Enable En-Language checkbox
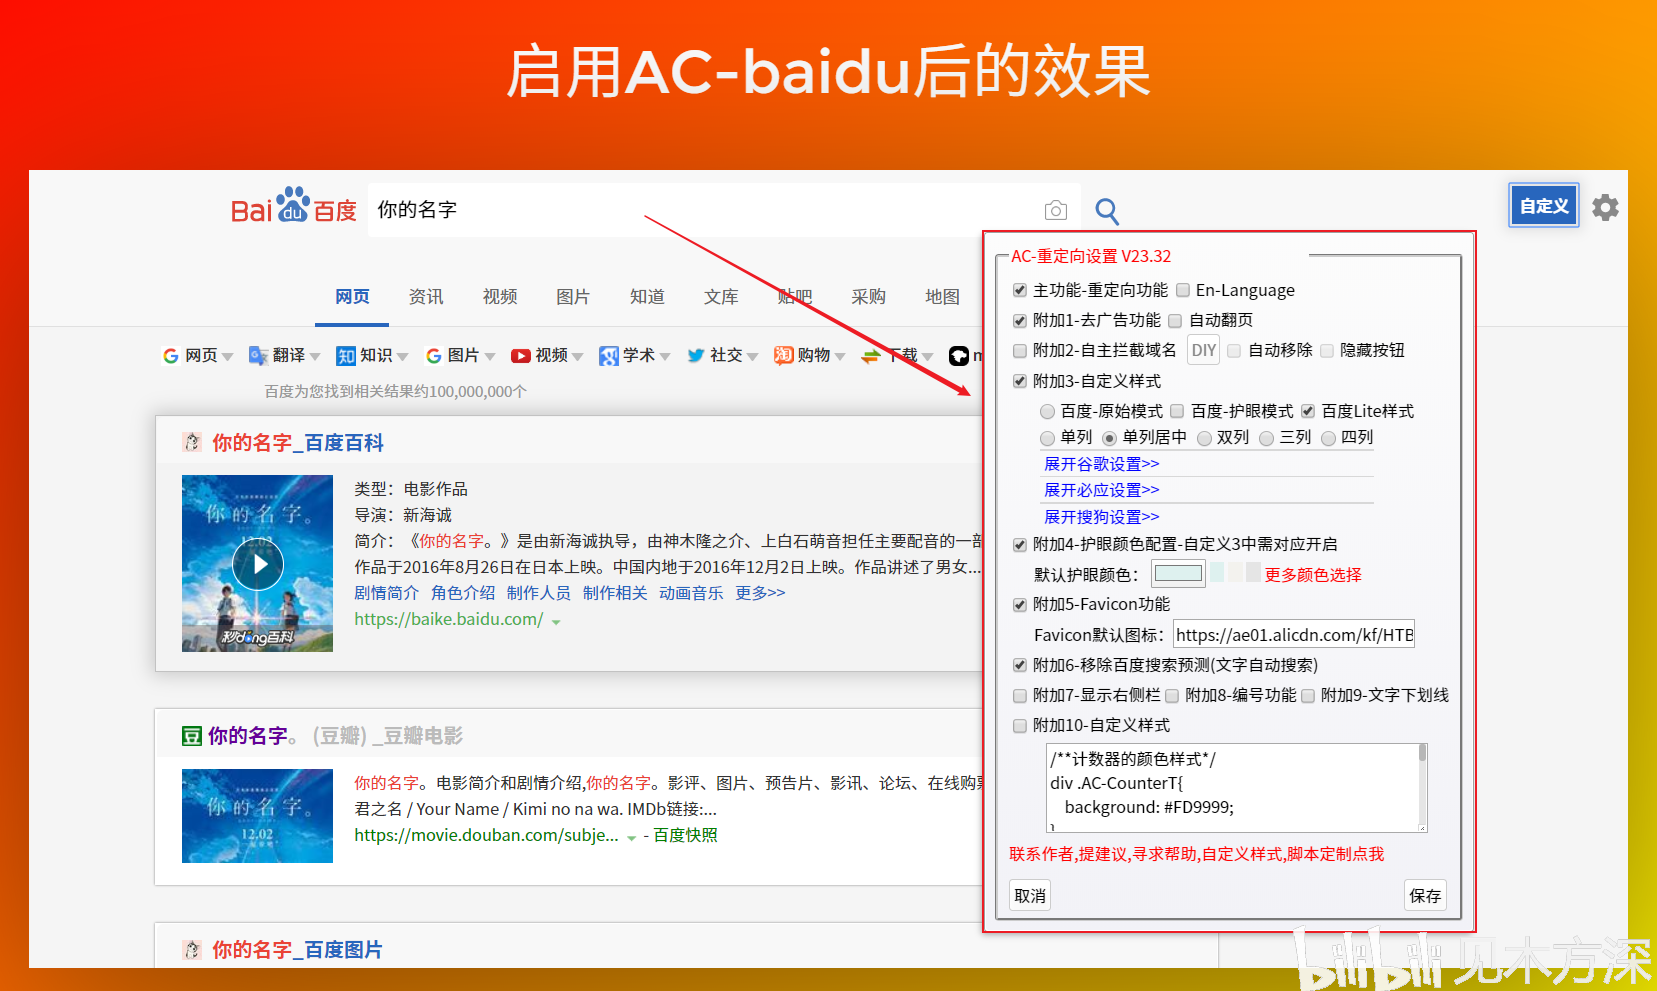The width and height of the screenshot is (1657, 991). [x=1183, y=290]
